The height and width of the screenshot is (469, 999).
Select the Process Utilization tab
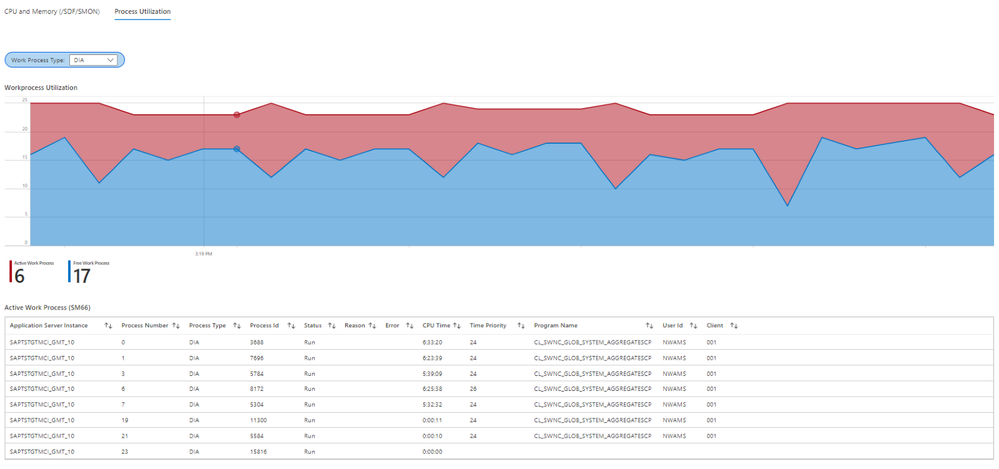[142, 11]
